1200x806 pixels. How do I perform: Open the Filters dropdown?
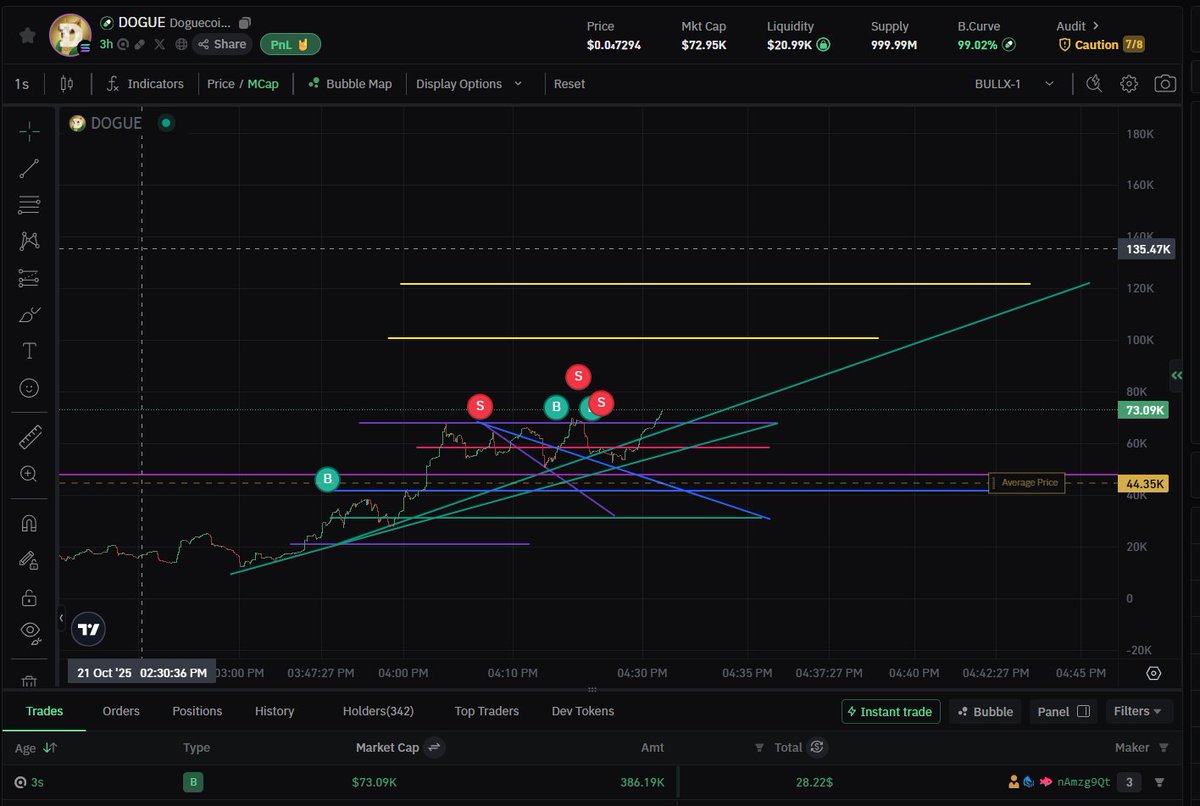coord(1138,712)
